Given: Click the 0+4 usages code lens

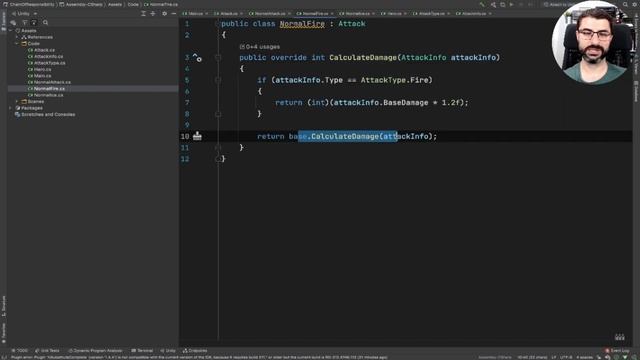Looking at the screenshot, I should (260, 47).
